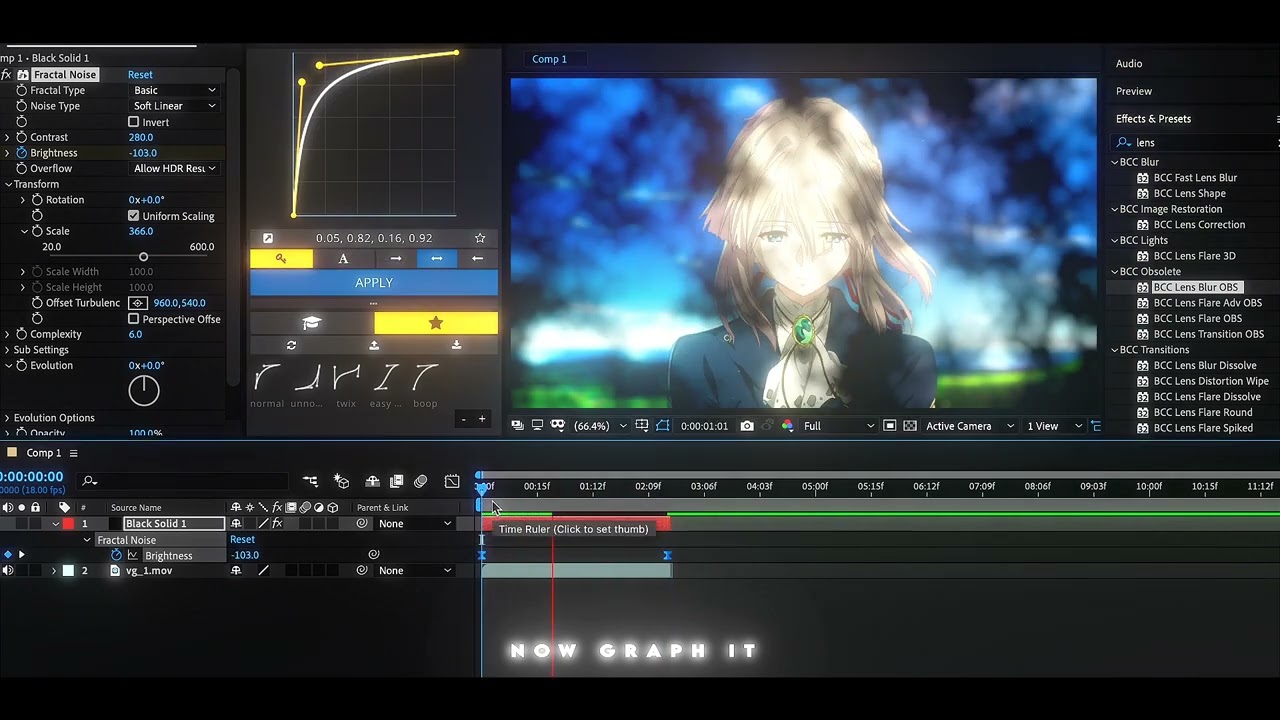Click the Evolution angle dial

click(144, 390)
